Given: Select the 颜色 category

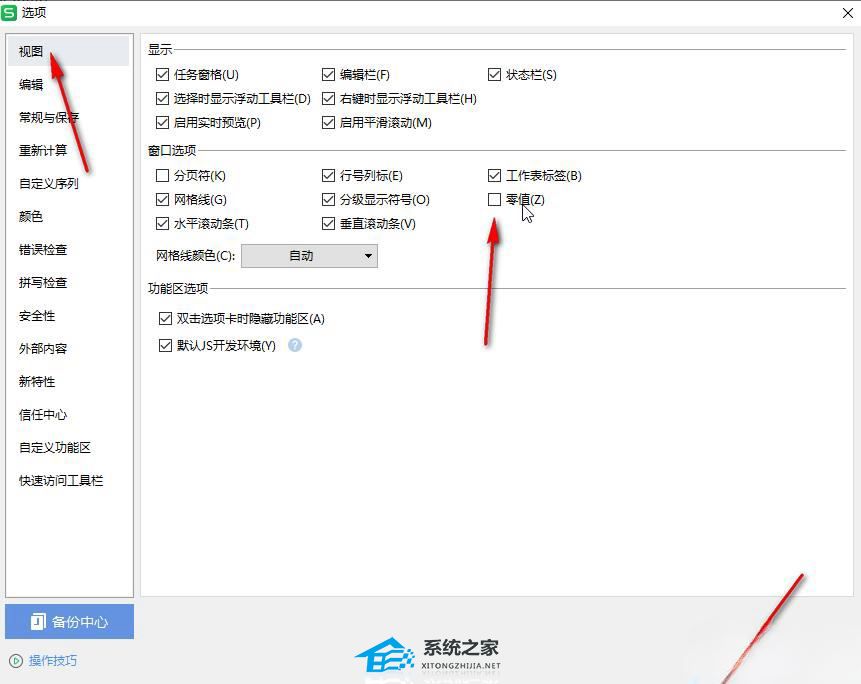Looking at the screenshot, I should point(69,216).
